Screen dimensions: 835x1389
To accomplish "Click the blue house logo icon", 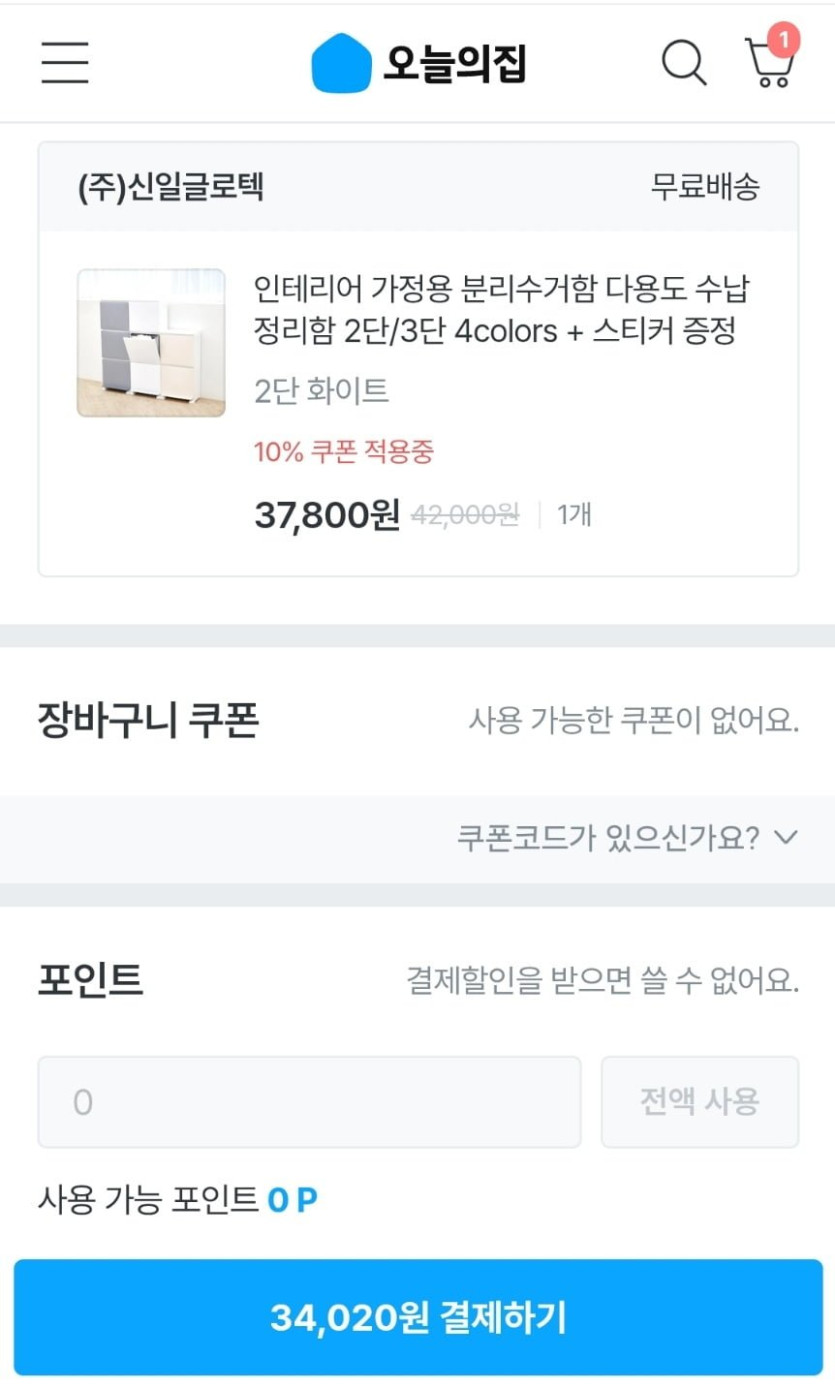I will click(341, 63).
